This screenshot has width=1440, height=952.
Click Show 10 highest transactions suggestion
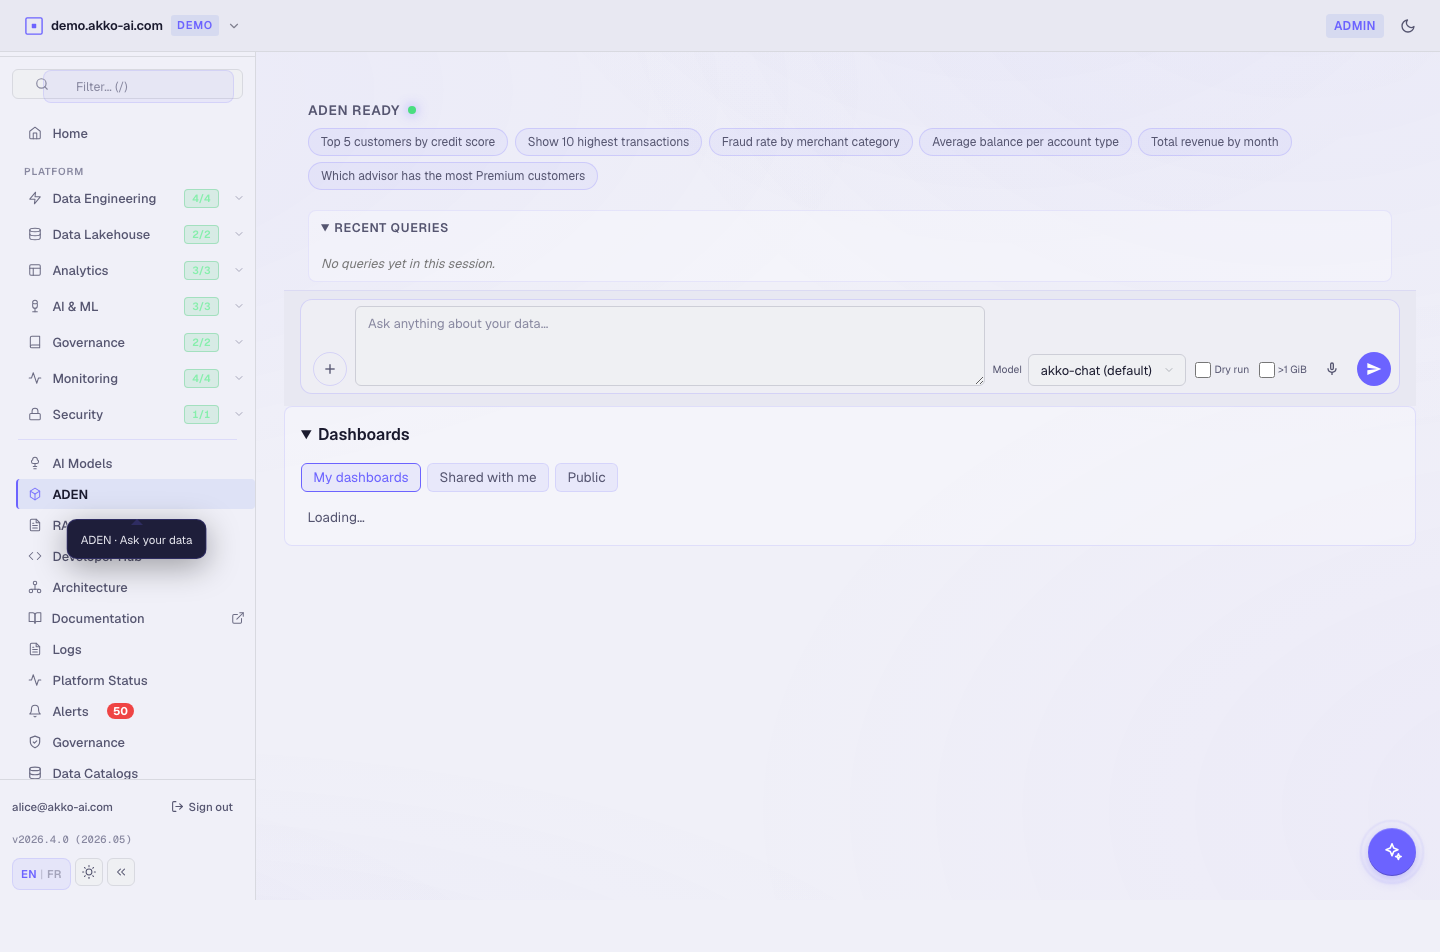[x=608, y=142]
